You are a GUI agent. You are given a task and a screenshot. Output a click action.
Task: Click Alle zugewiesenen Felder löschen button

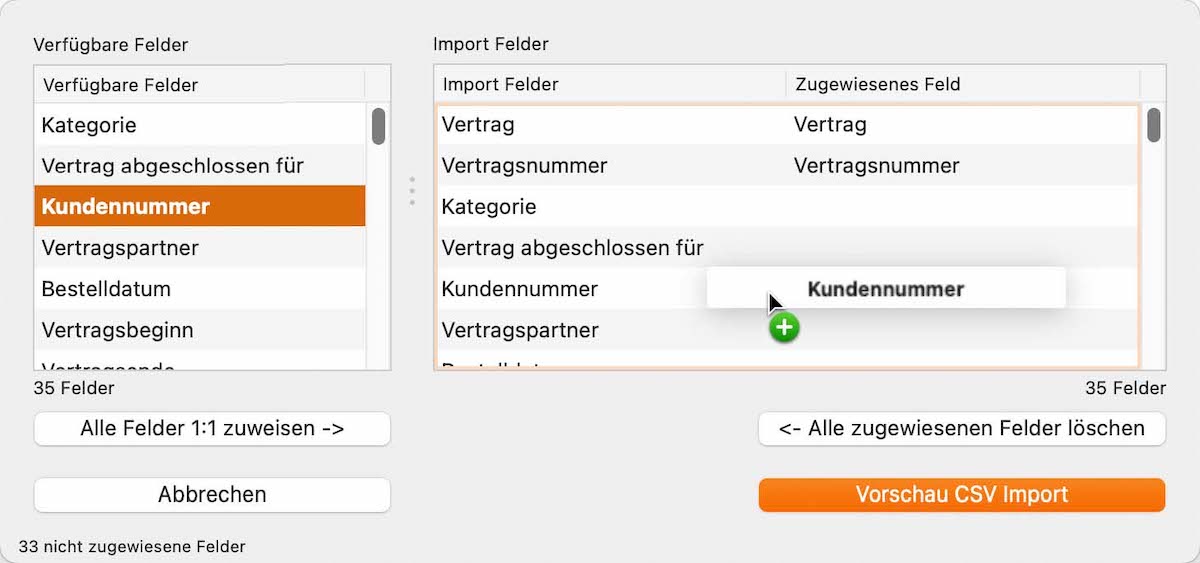click(962, 429)
